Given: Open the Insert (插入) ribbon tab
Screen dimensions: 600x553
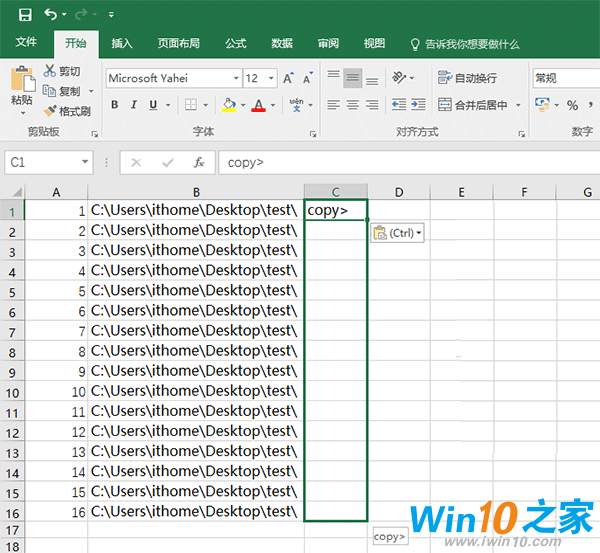Looking at the screenshot, I should point(122,43).
